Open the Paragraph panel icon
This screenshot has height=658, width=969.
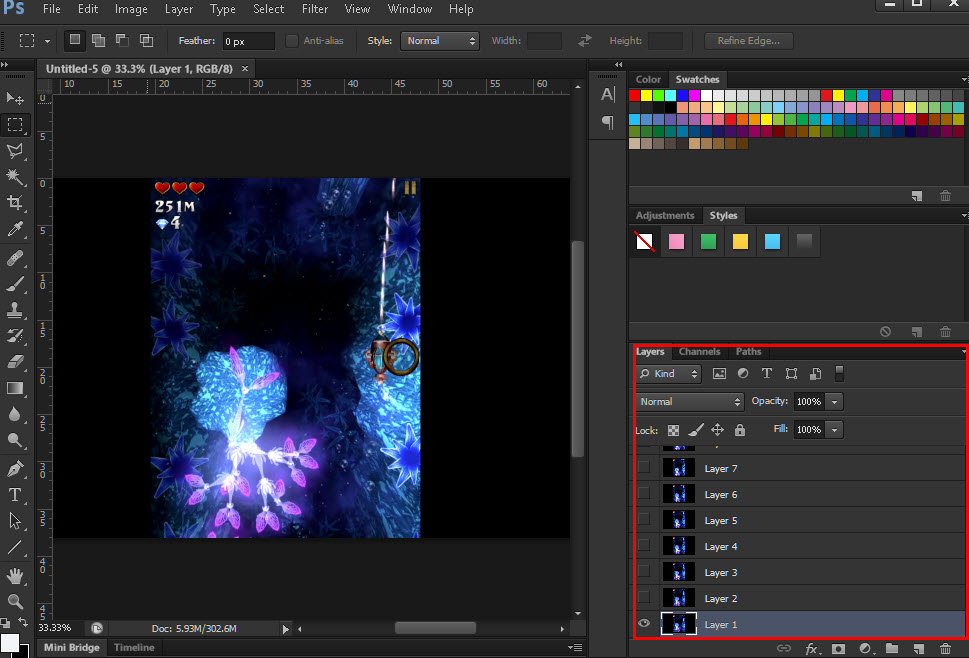[608, 122]
